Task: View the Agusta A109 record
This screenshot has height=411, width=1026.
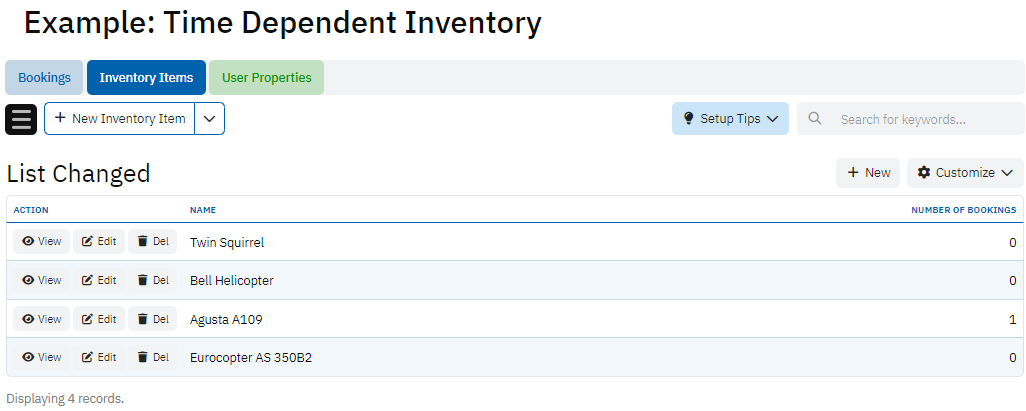Action: 42,319
